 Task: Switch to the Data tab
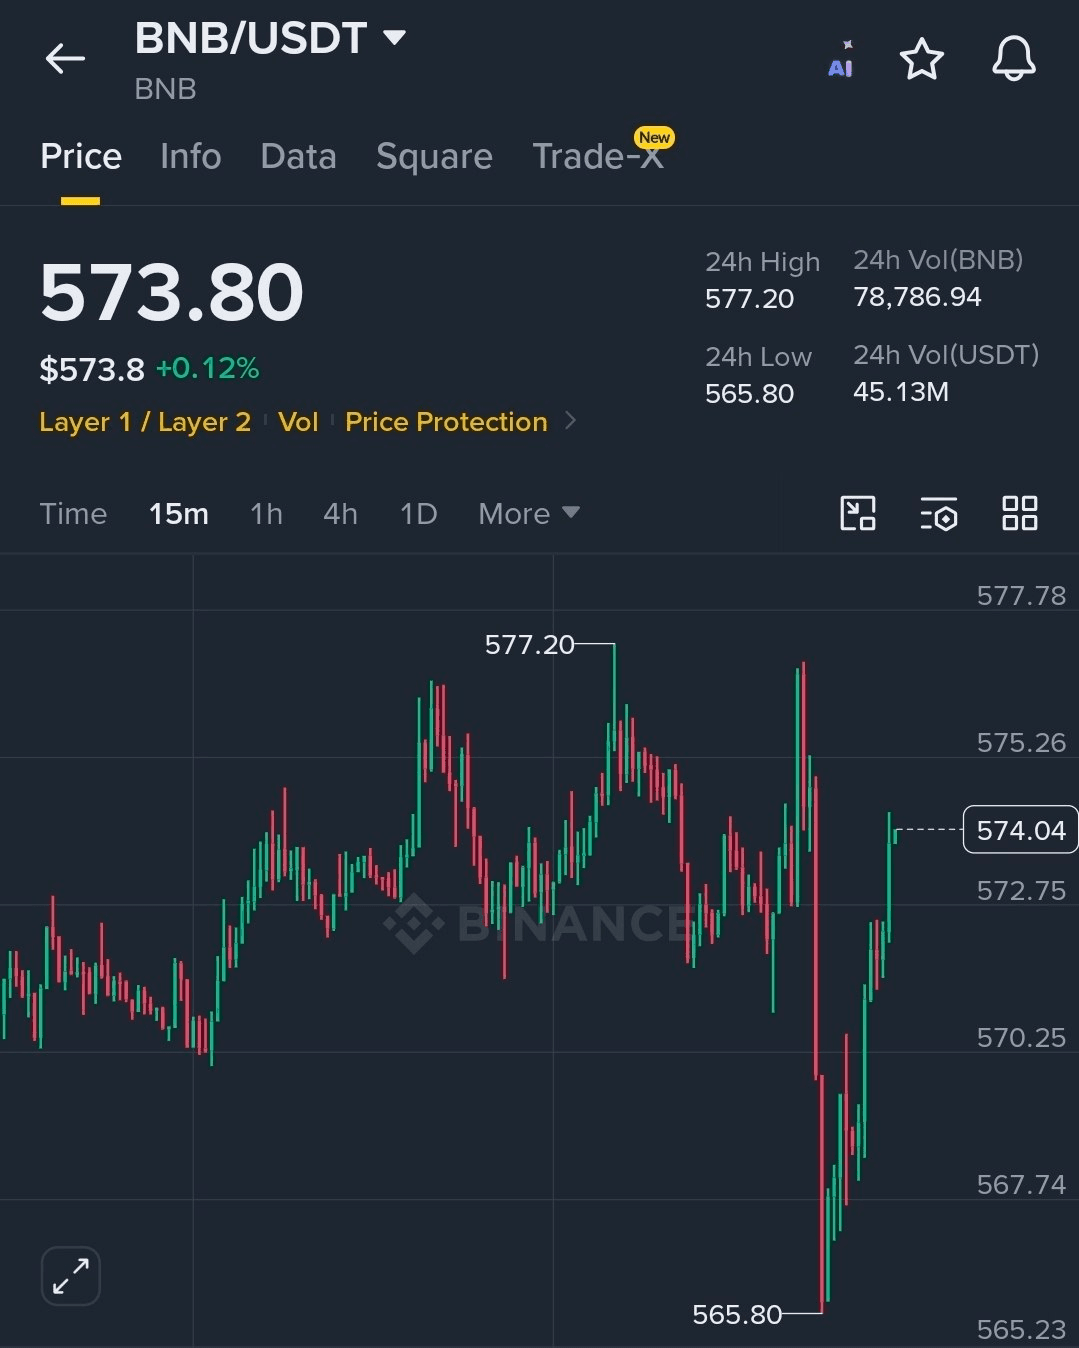298,156
